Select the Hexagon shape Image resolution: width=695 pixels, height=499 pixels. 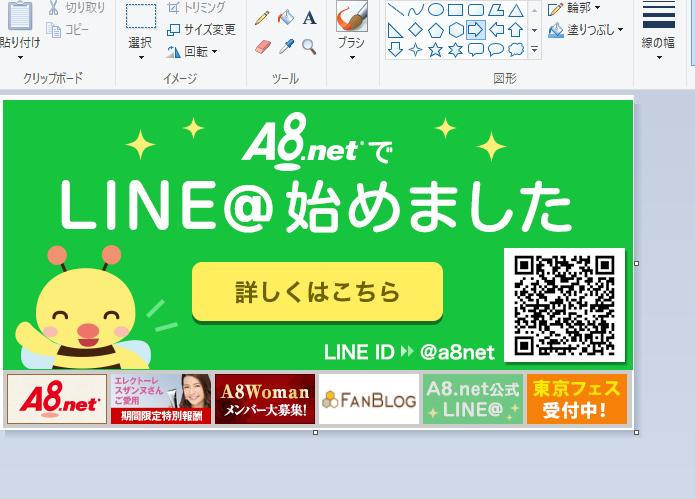point(455,30)
